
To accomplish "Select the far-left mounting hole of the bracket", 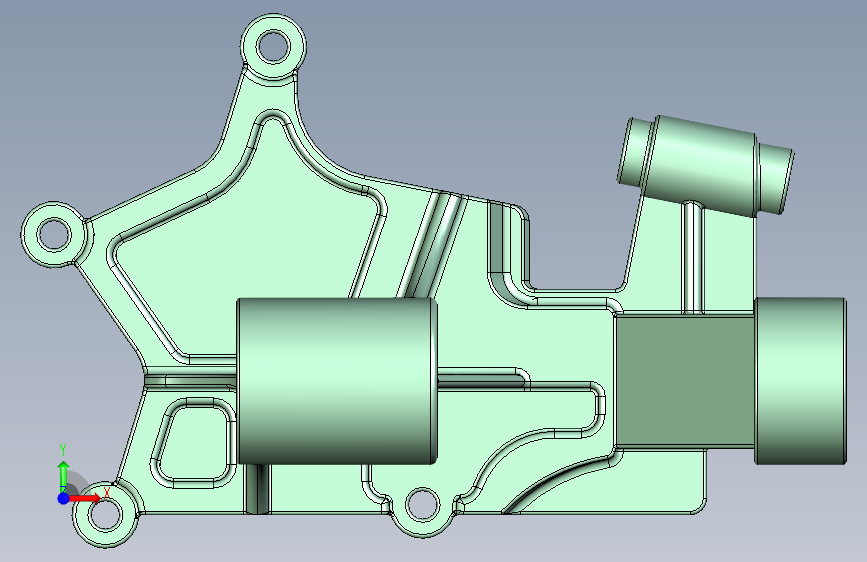I will pos(54,233).
